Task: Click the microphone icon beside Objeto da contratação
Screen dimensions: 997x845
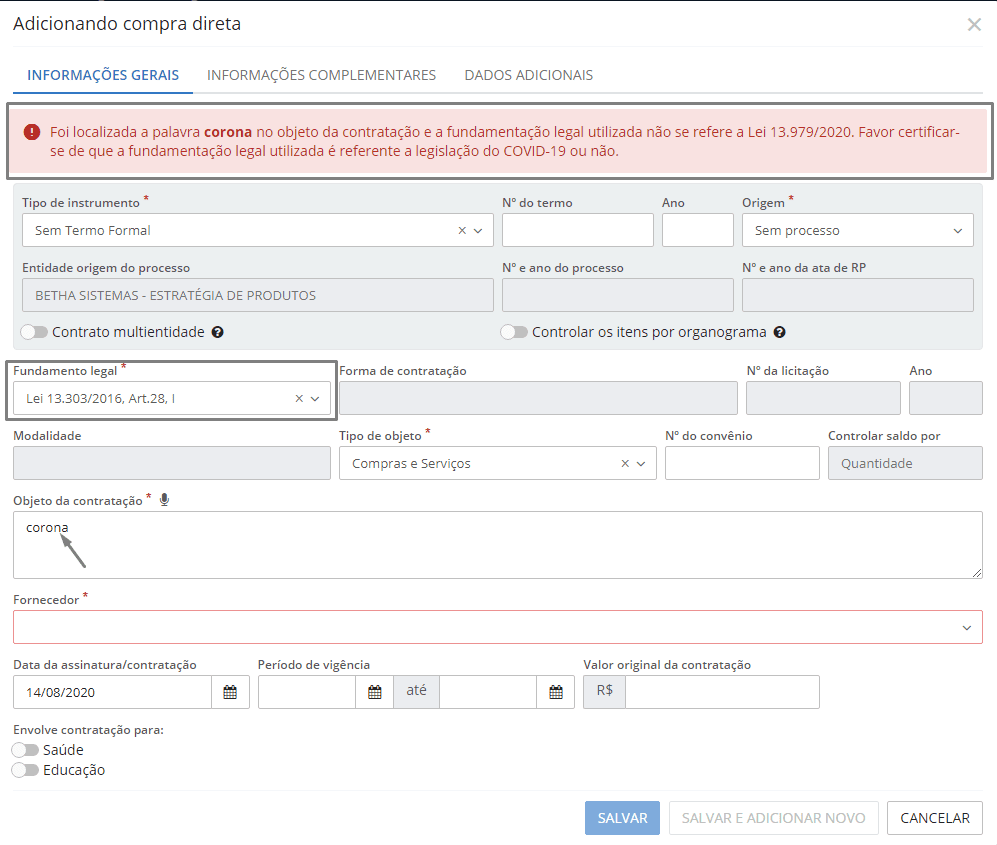Action: click(x=164, y=500)
